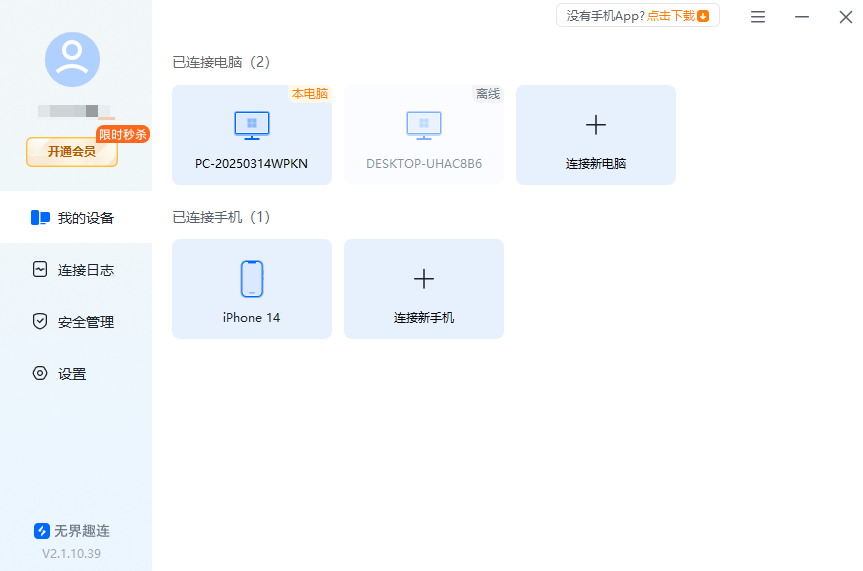Open the 我的设备 sidebar tab
Image resolution: width=863 pixels, height=571 pixels.
(76, 218)
